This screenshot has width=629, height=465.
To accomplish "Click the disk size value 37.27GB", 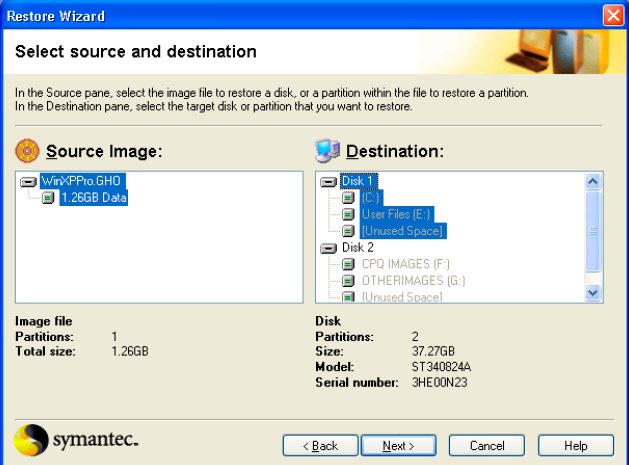I will click(433, 351).
